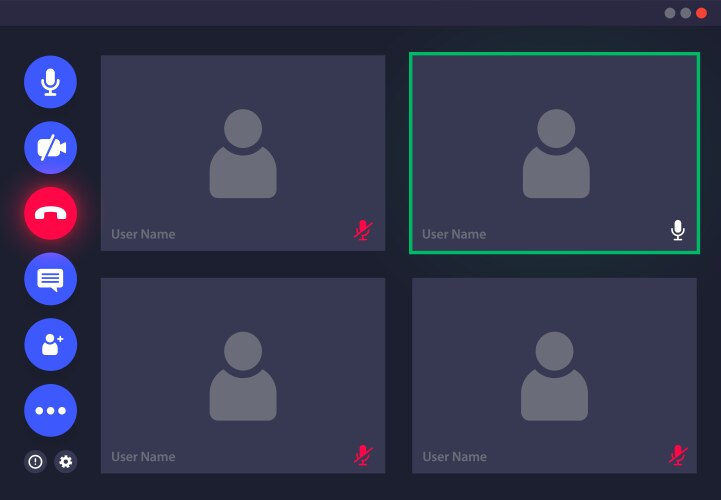This screenshot has width=721, height=500.
Task: Click the red muted mic icon on bottom-left tile
Action: 362,455
